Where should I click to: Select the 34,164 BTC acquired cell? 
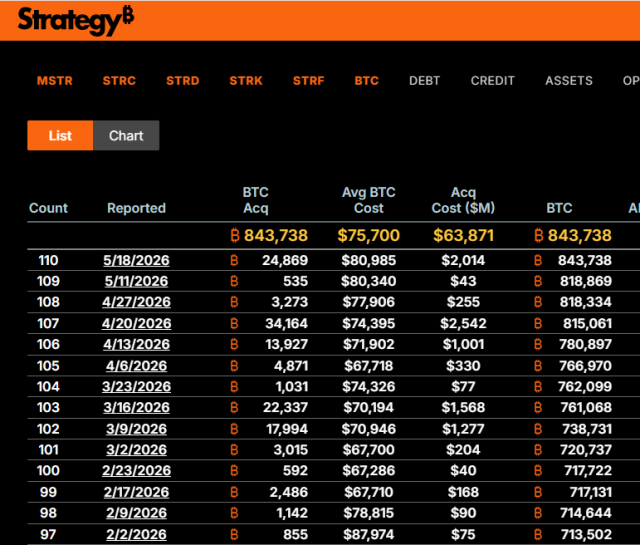tap(287, 324)
